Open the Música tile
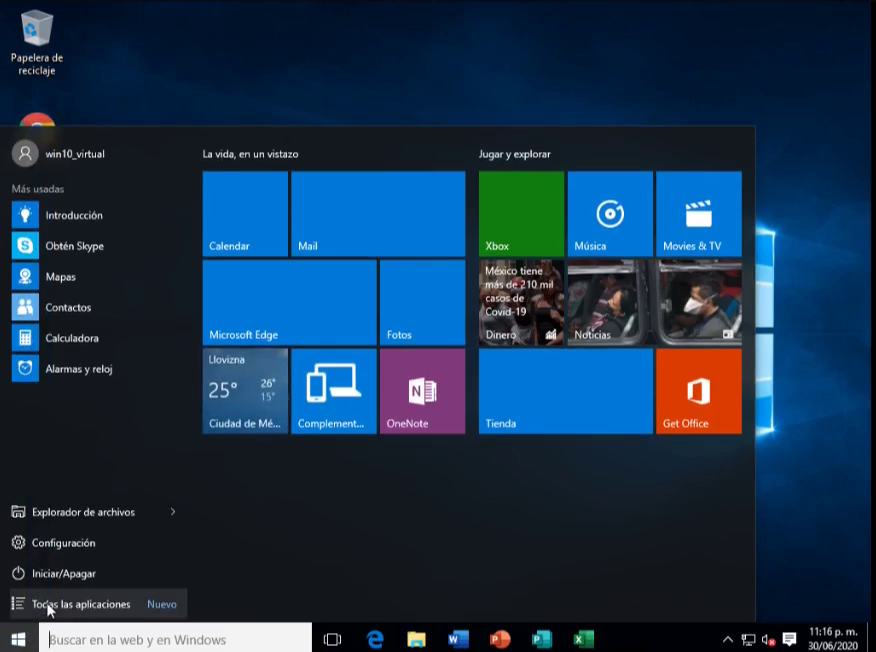This screenshot has height=652, width=876. pos(609,213)
